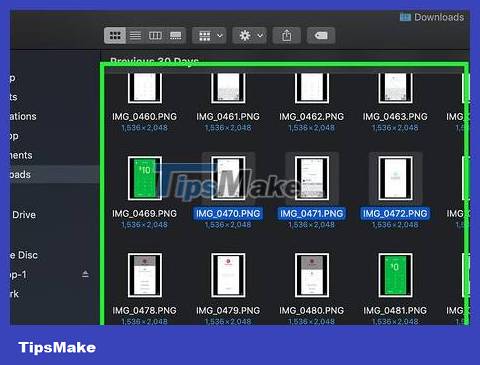Open the Drive item in sidebar

(x=24, y=215)
